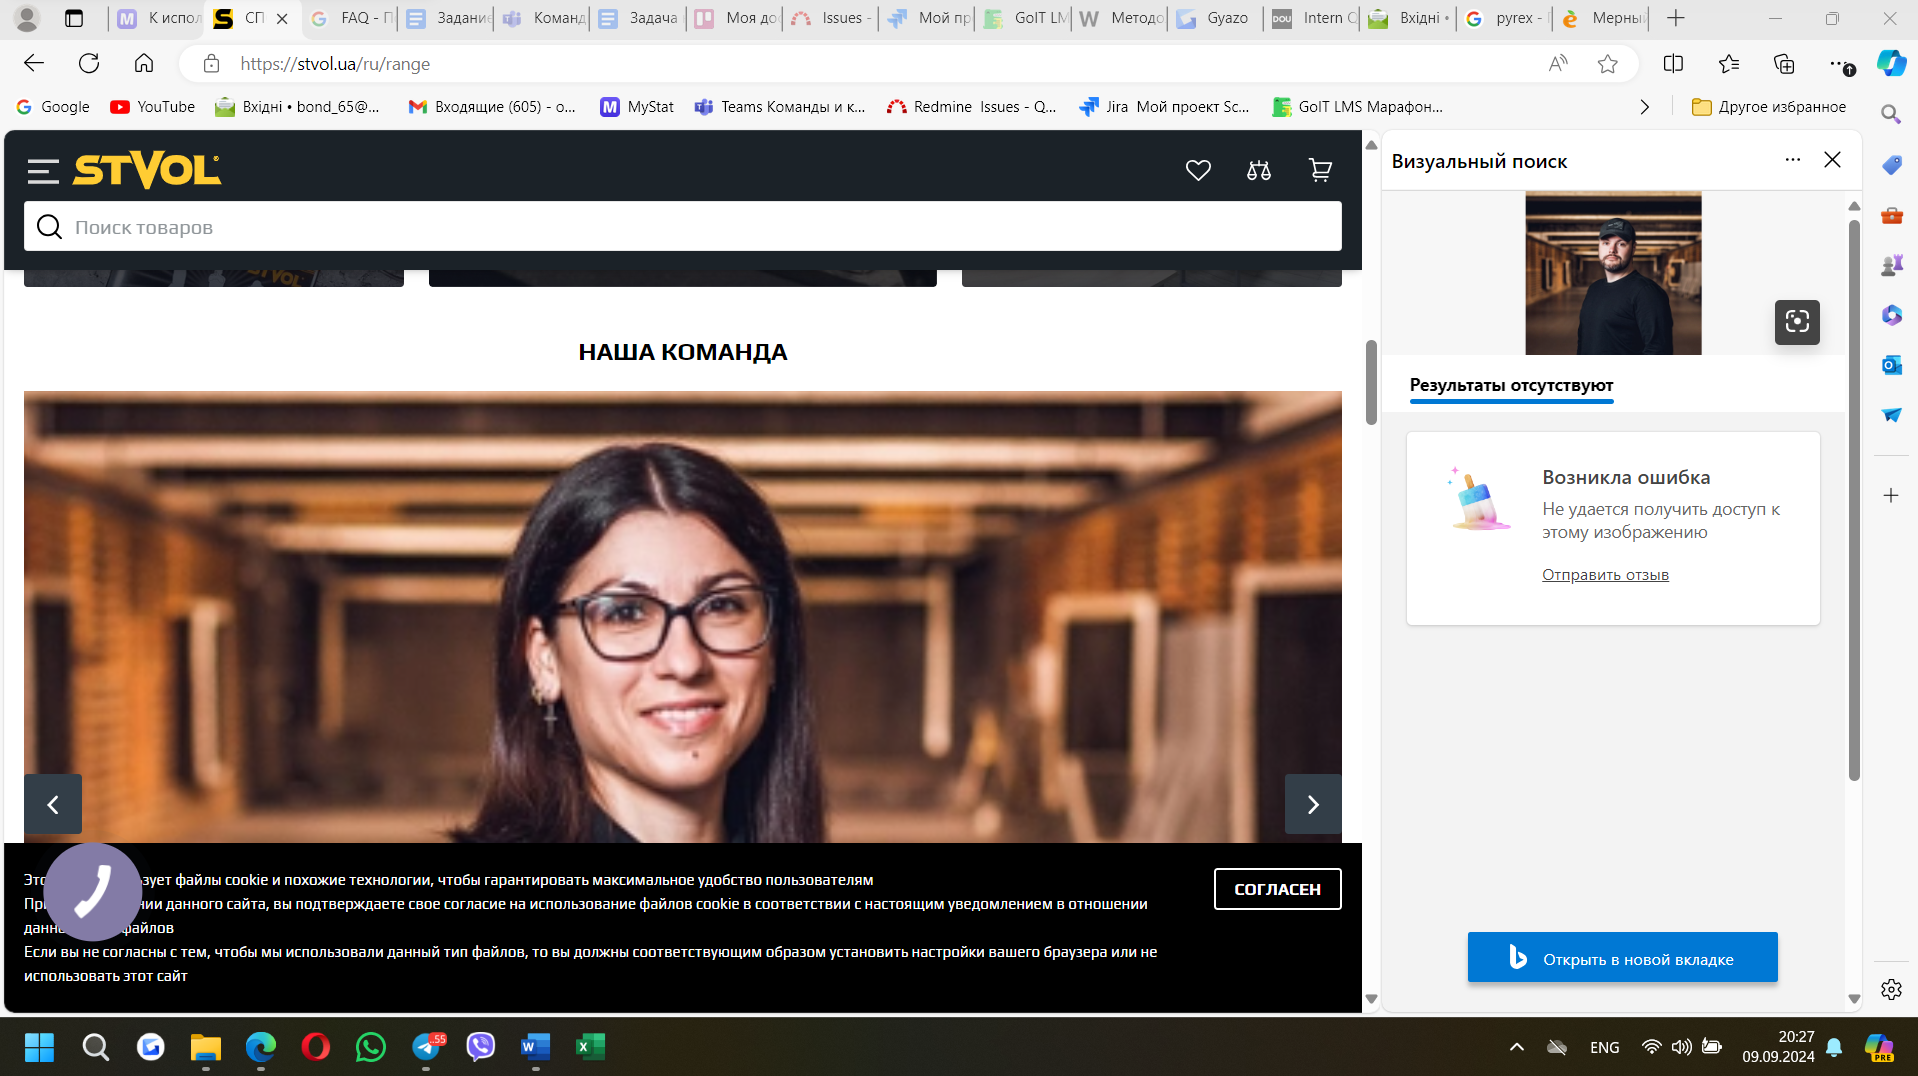
Task: Click the Поиск товаров search field
Action: point(682,227)
